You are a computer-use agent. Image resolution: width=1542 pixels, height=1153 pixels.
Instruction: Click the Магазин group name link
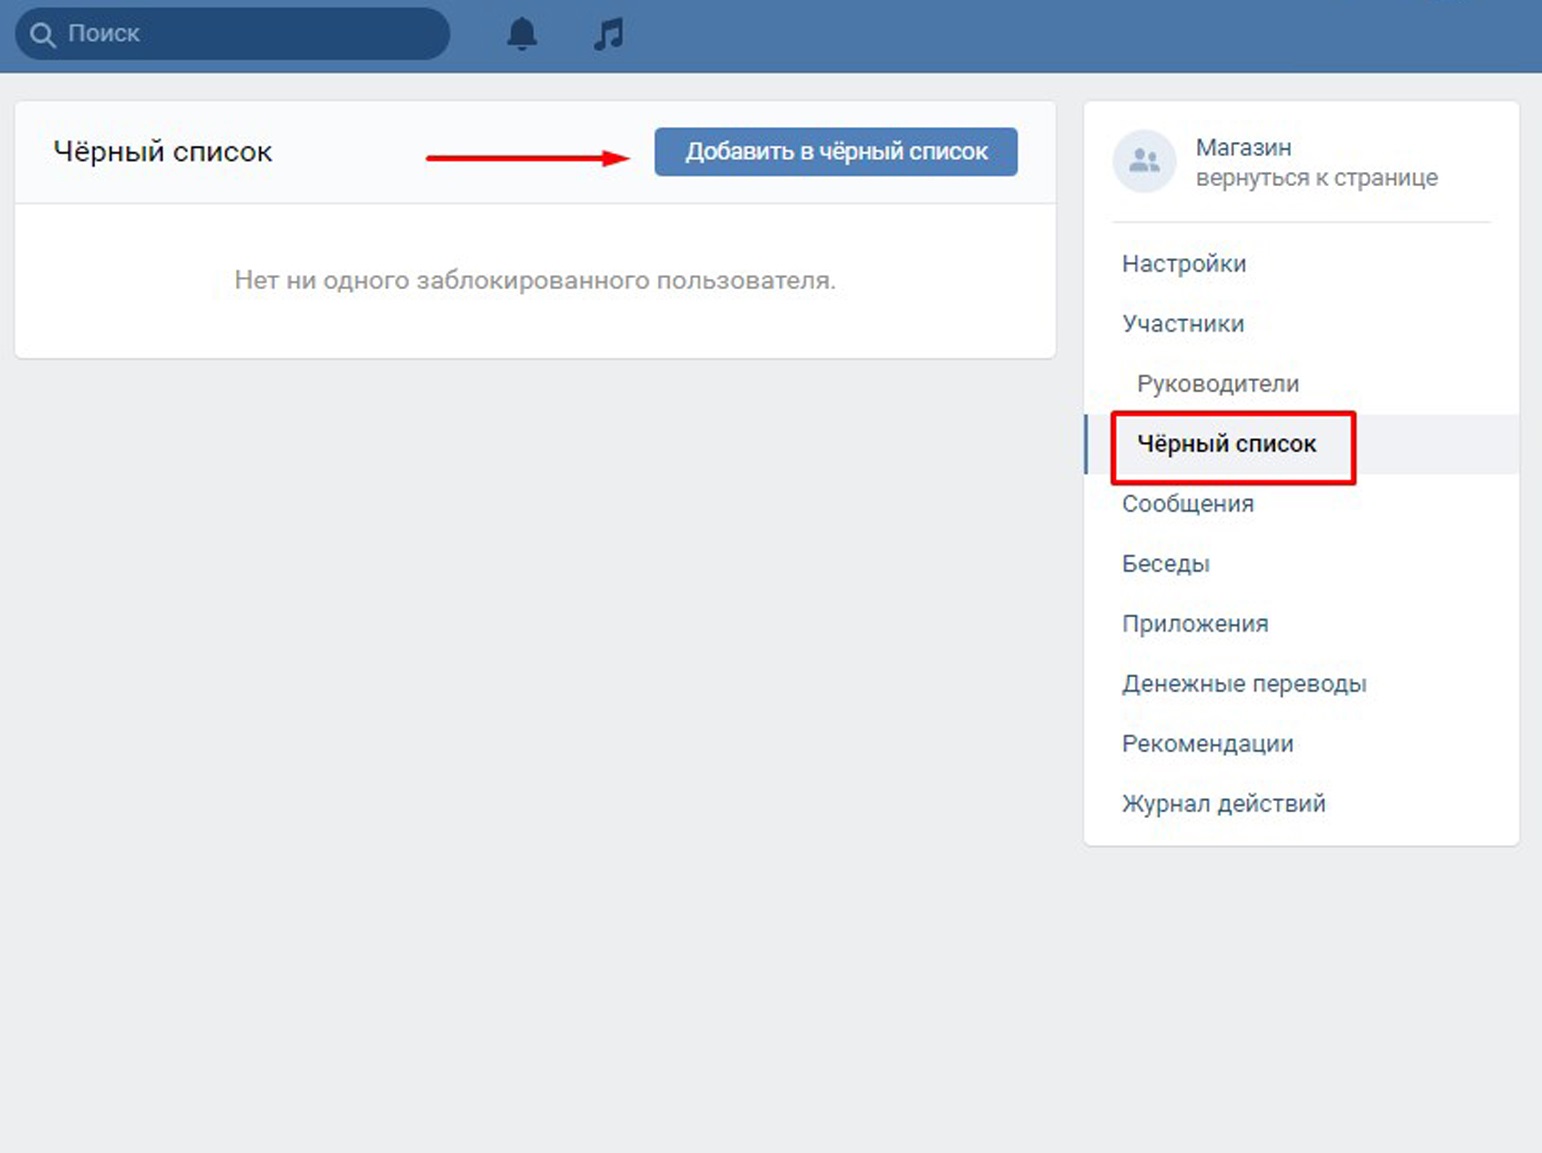(1243, 147)
